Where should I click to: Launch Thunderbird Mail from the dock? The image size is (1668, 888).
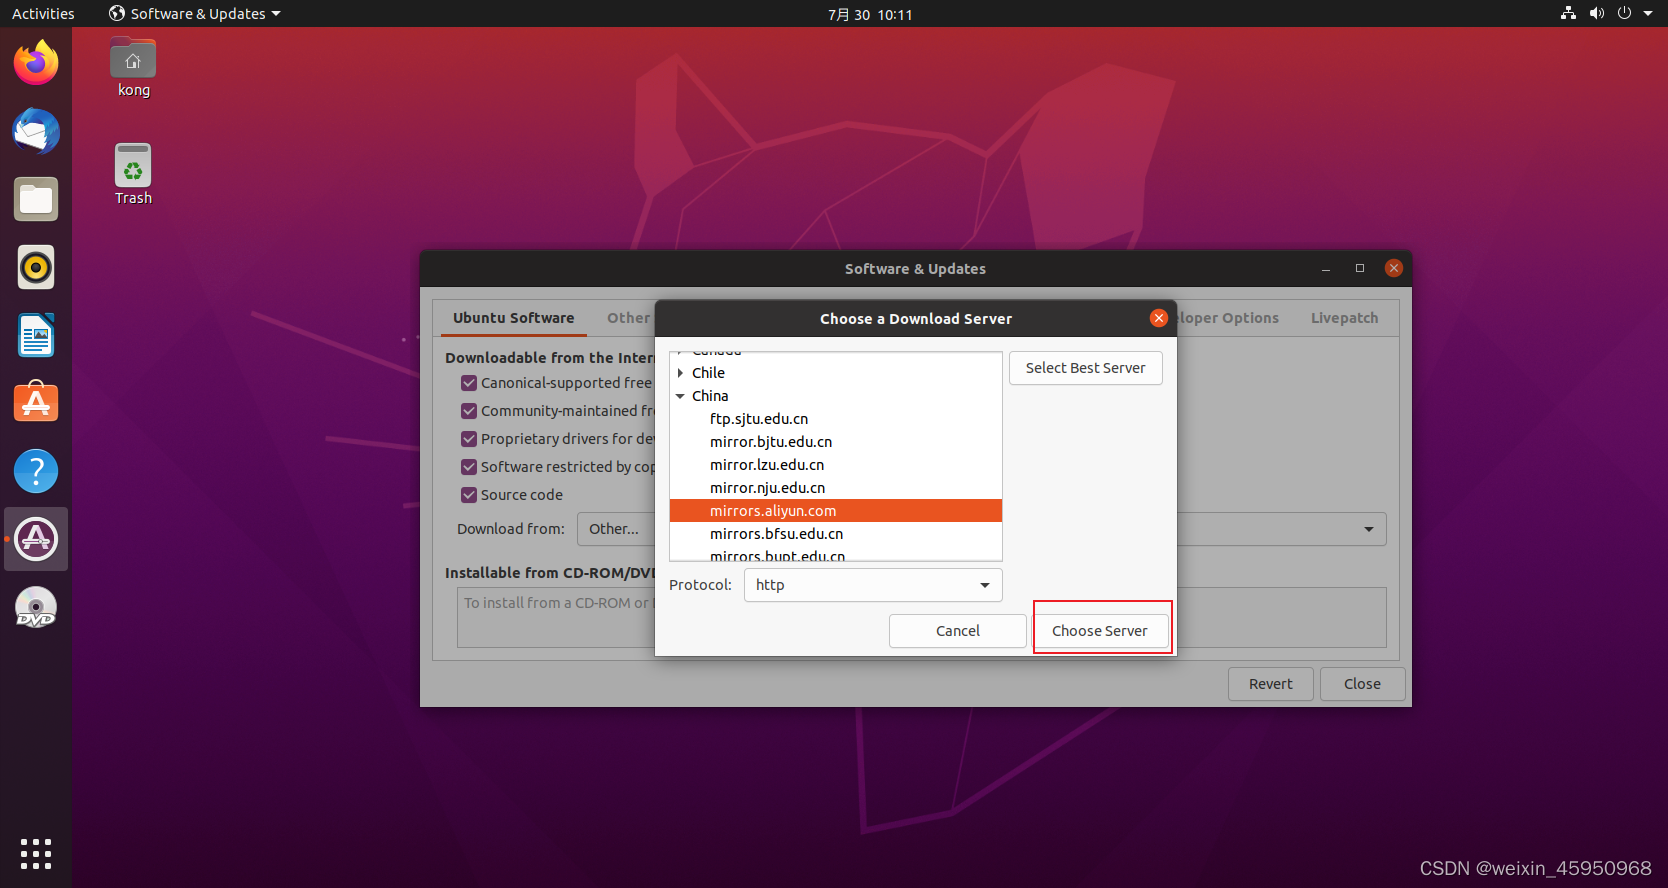[36, 131]
